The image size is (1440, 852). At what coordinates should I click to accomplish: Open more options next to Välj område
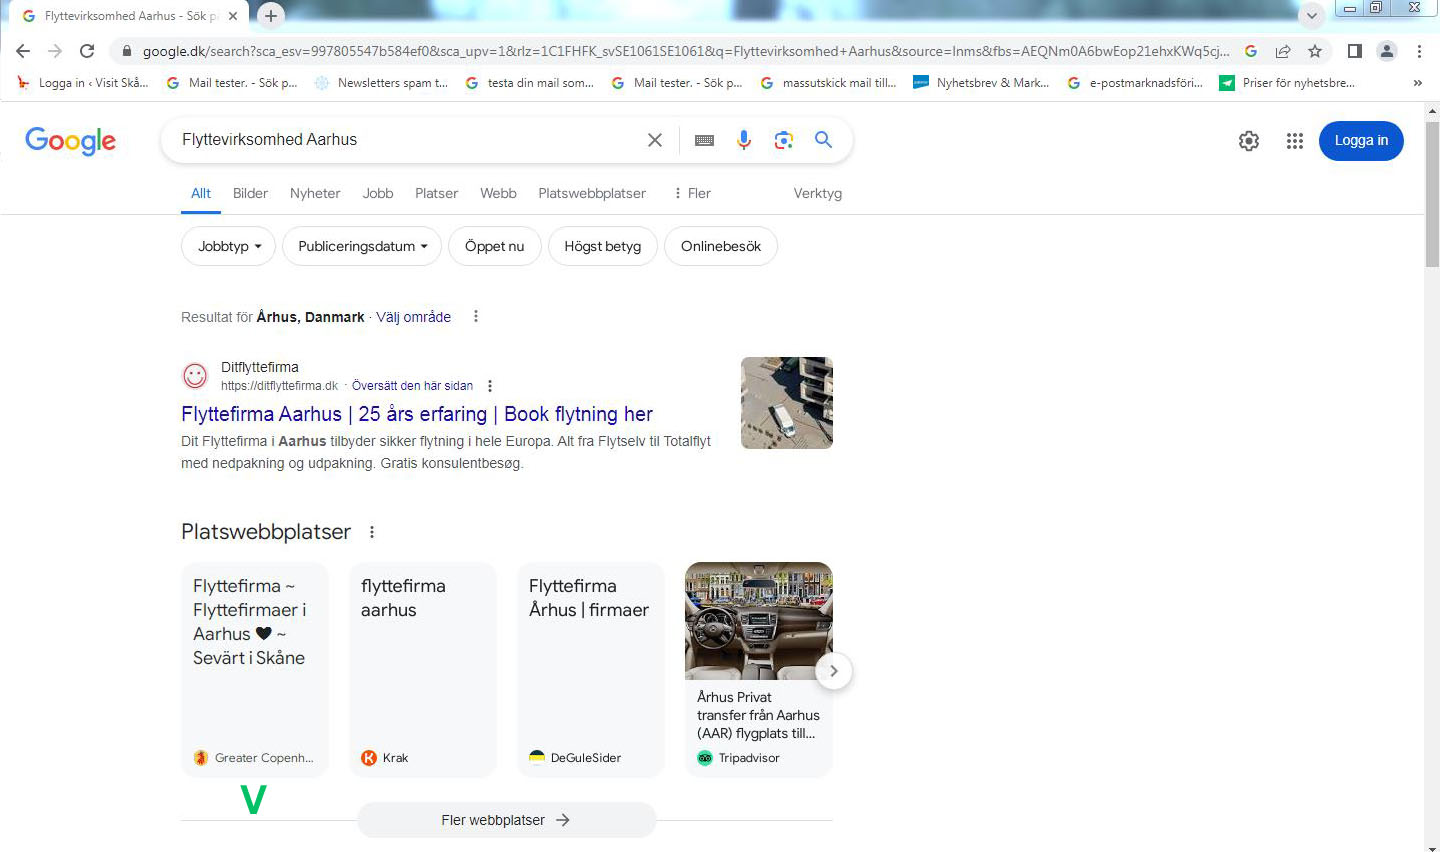pos(476,317)
